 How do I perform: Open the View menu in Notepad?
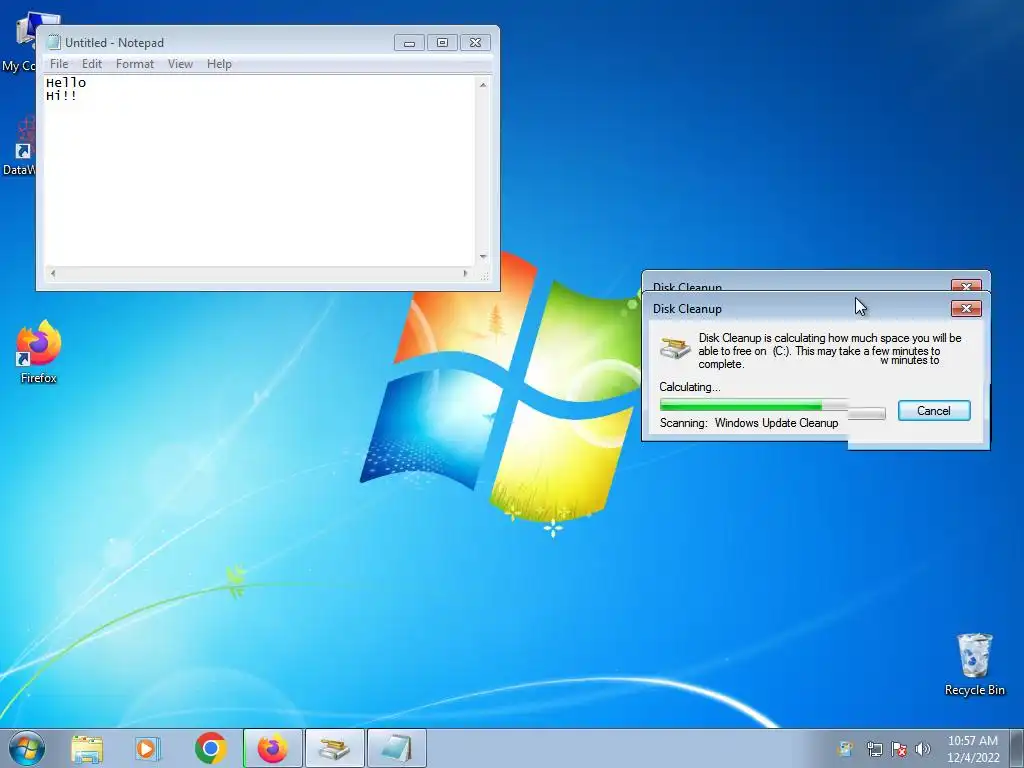tap(180, 64)
